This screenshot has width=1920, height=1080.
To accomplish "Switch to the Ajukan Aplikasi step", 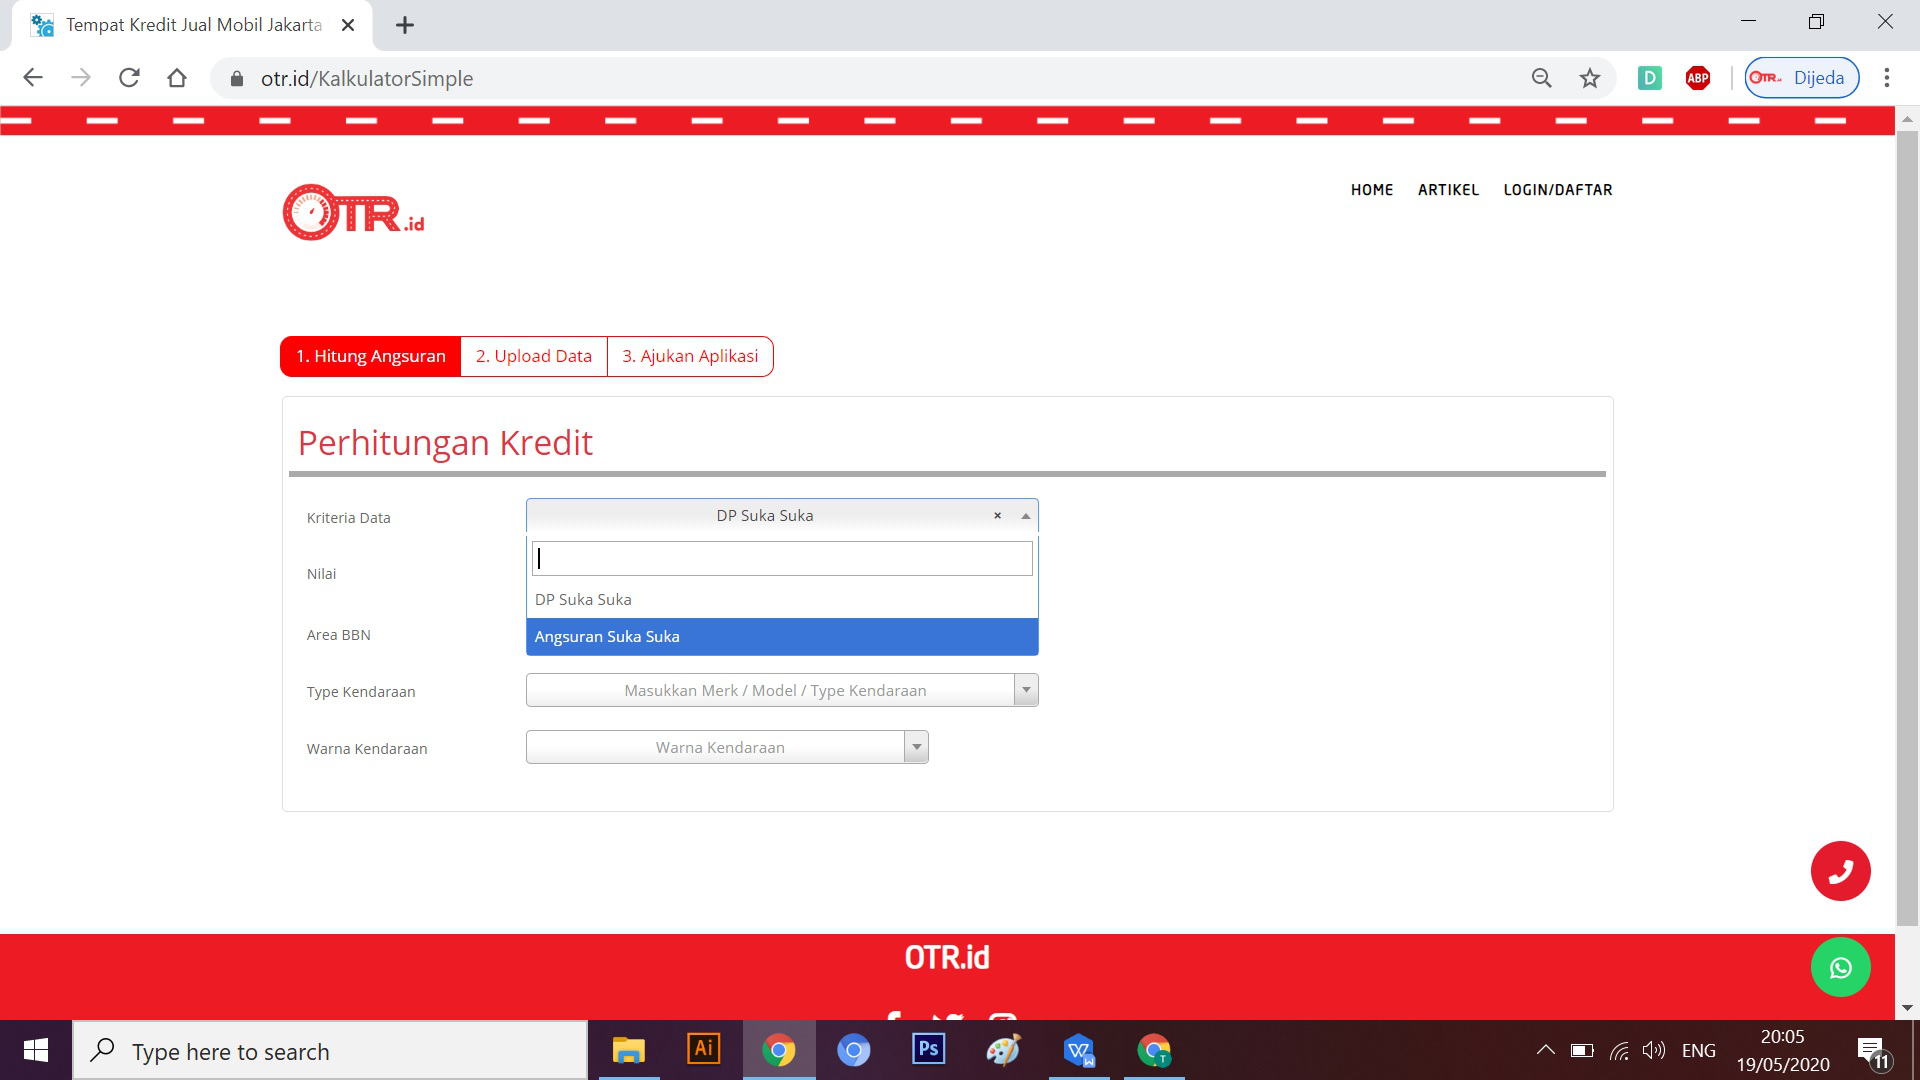I will click(x=690, y=357).
